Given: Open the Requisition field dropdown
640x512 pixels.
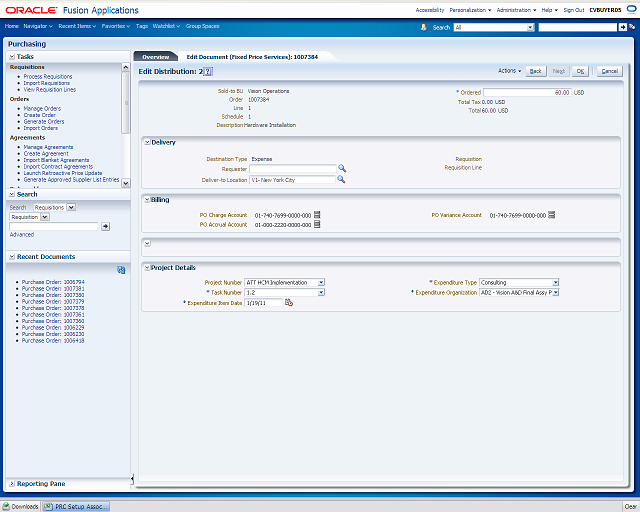Looking at the screenshot, I should (x=45, y=217).
